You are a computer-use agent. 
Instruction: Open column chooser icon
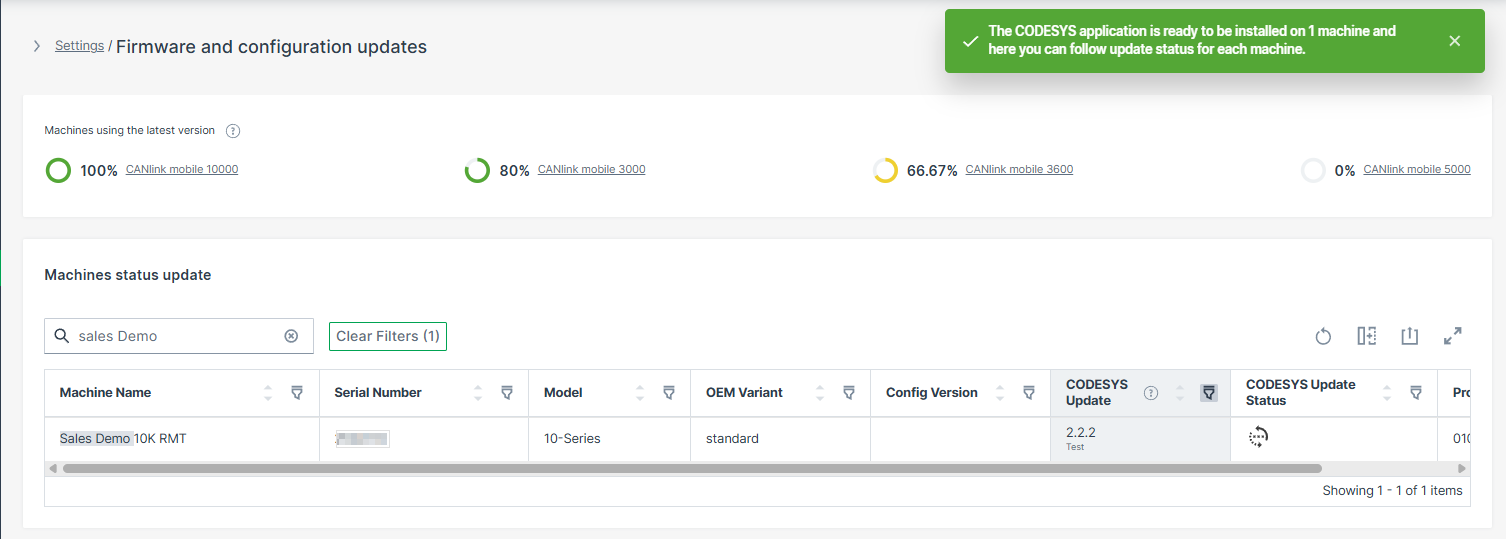click(1366, 336)
